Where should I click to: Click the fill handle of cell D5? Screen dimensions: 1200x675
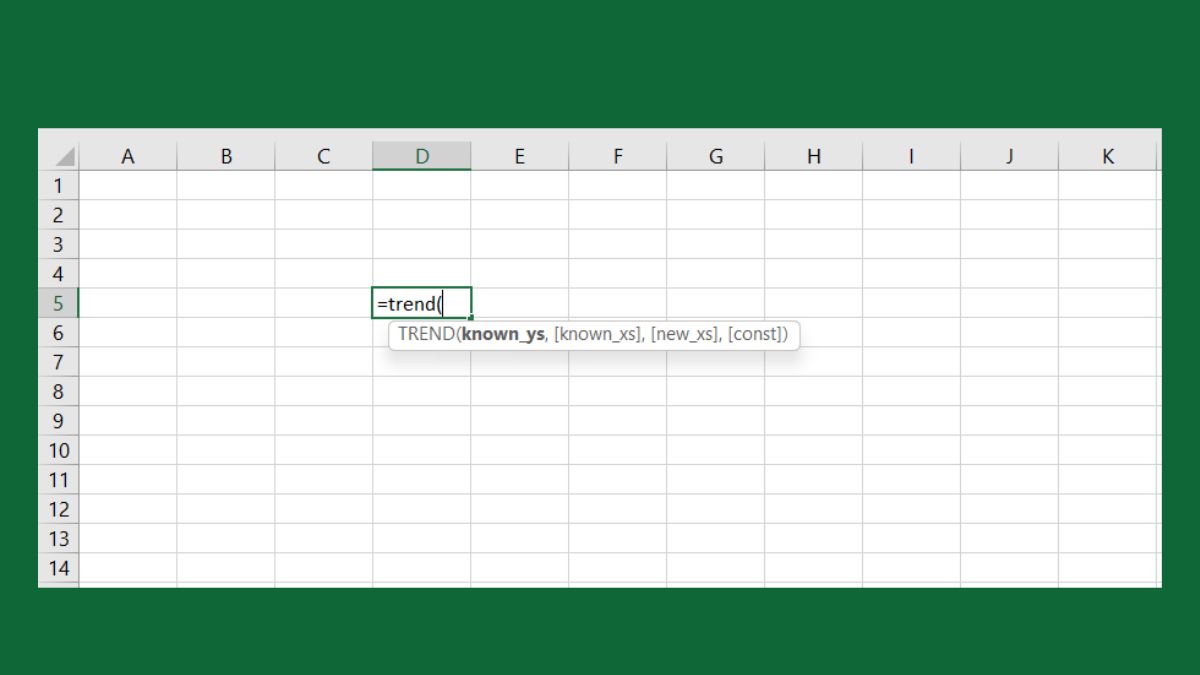tap(470, 317)
